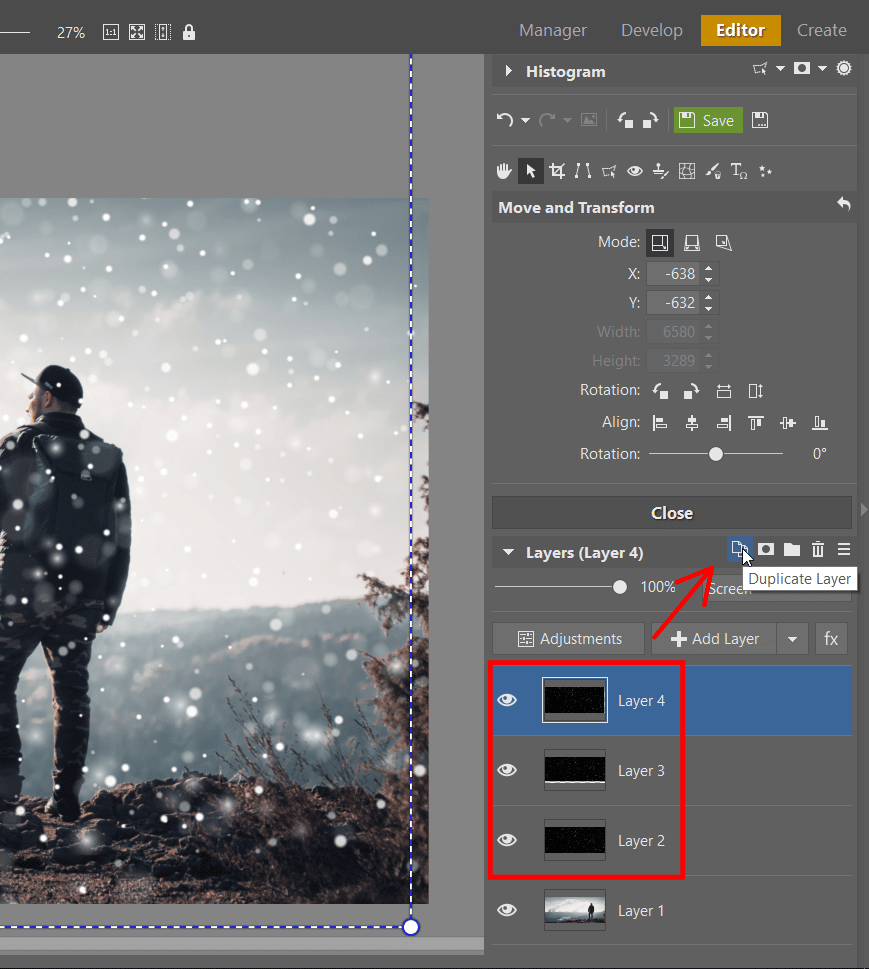Reset Move and Transform with back arrow
The image size is (869, 969).
(x=844, y=204)
